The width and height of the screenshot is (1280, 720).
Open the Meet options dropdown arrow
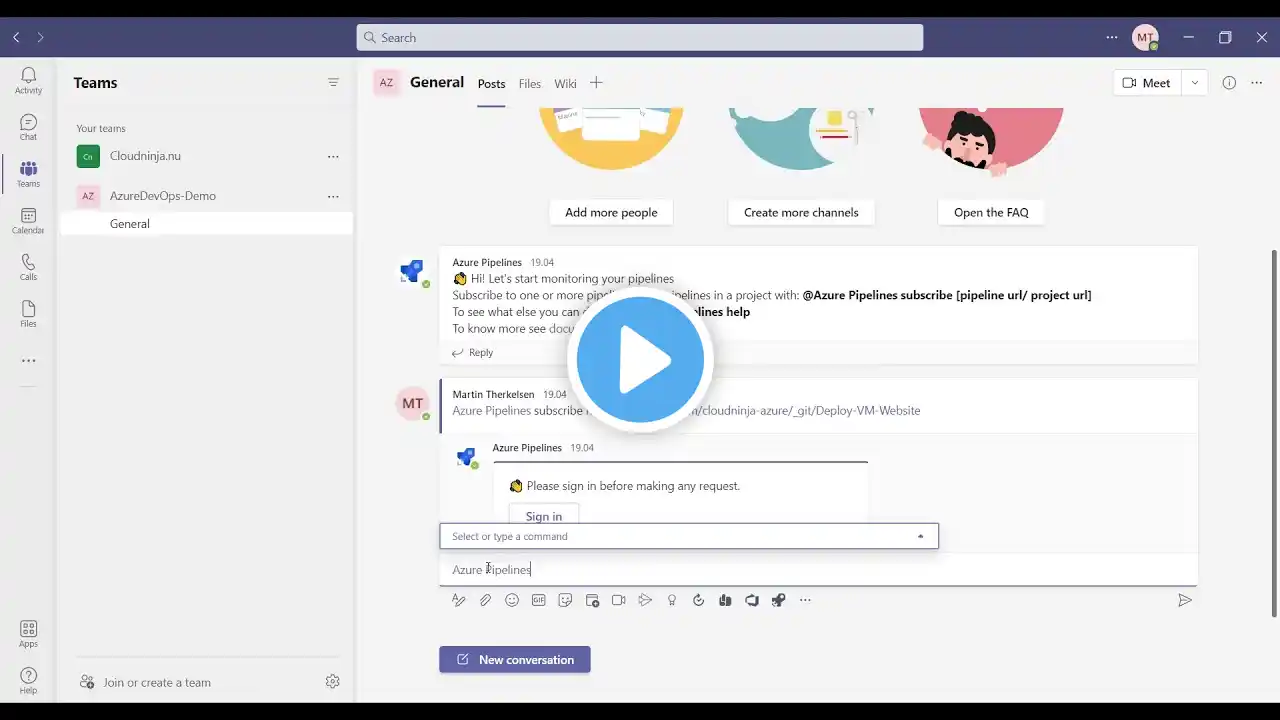(x=1194, y=83)
